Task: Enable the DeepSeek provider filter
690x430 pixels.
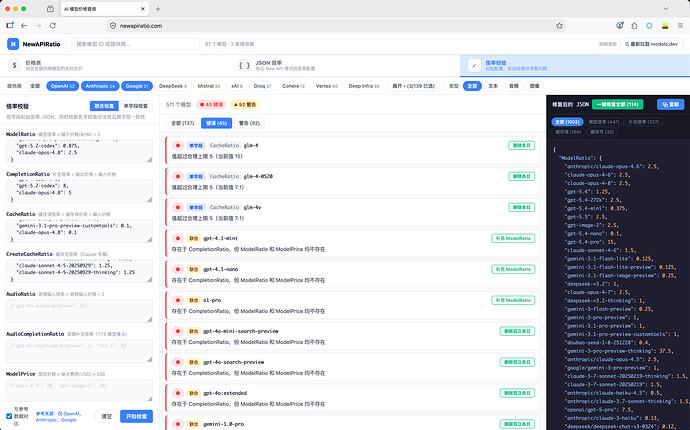Action: coord(172,86)
